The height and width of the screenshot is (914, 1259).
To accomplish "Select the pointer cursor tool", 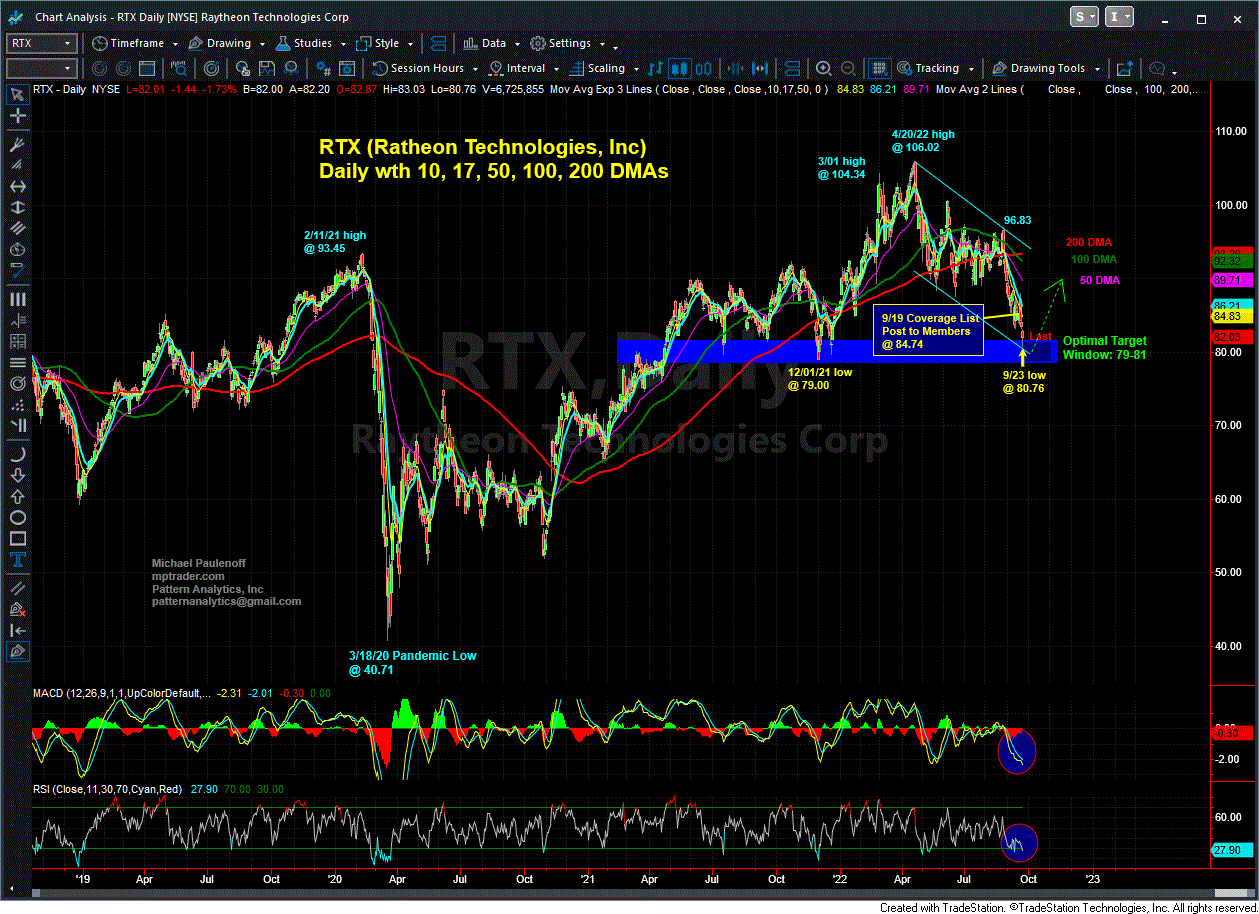I will tap(17, 95).
